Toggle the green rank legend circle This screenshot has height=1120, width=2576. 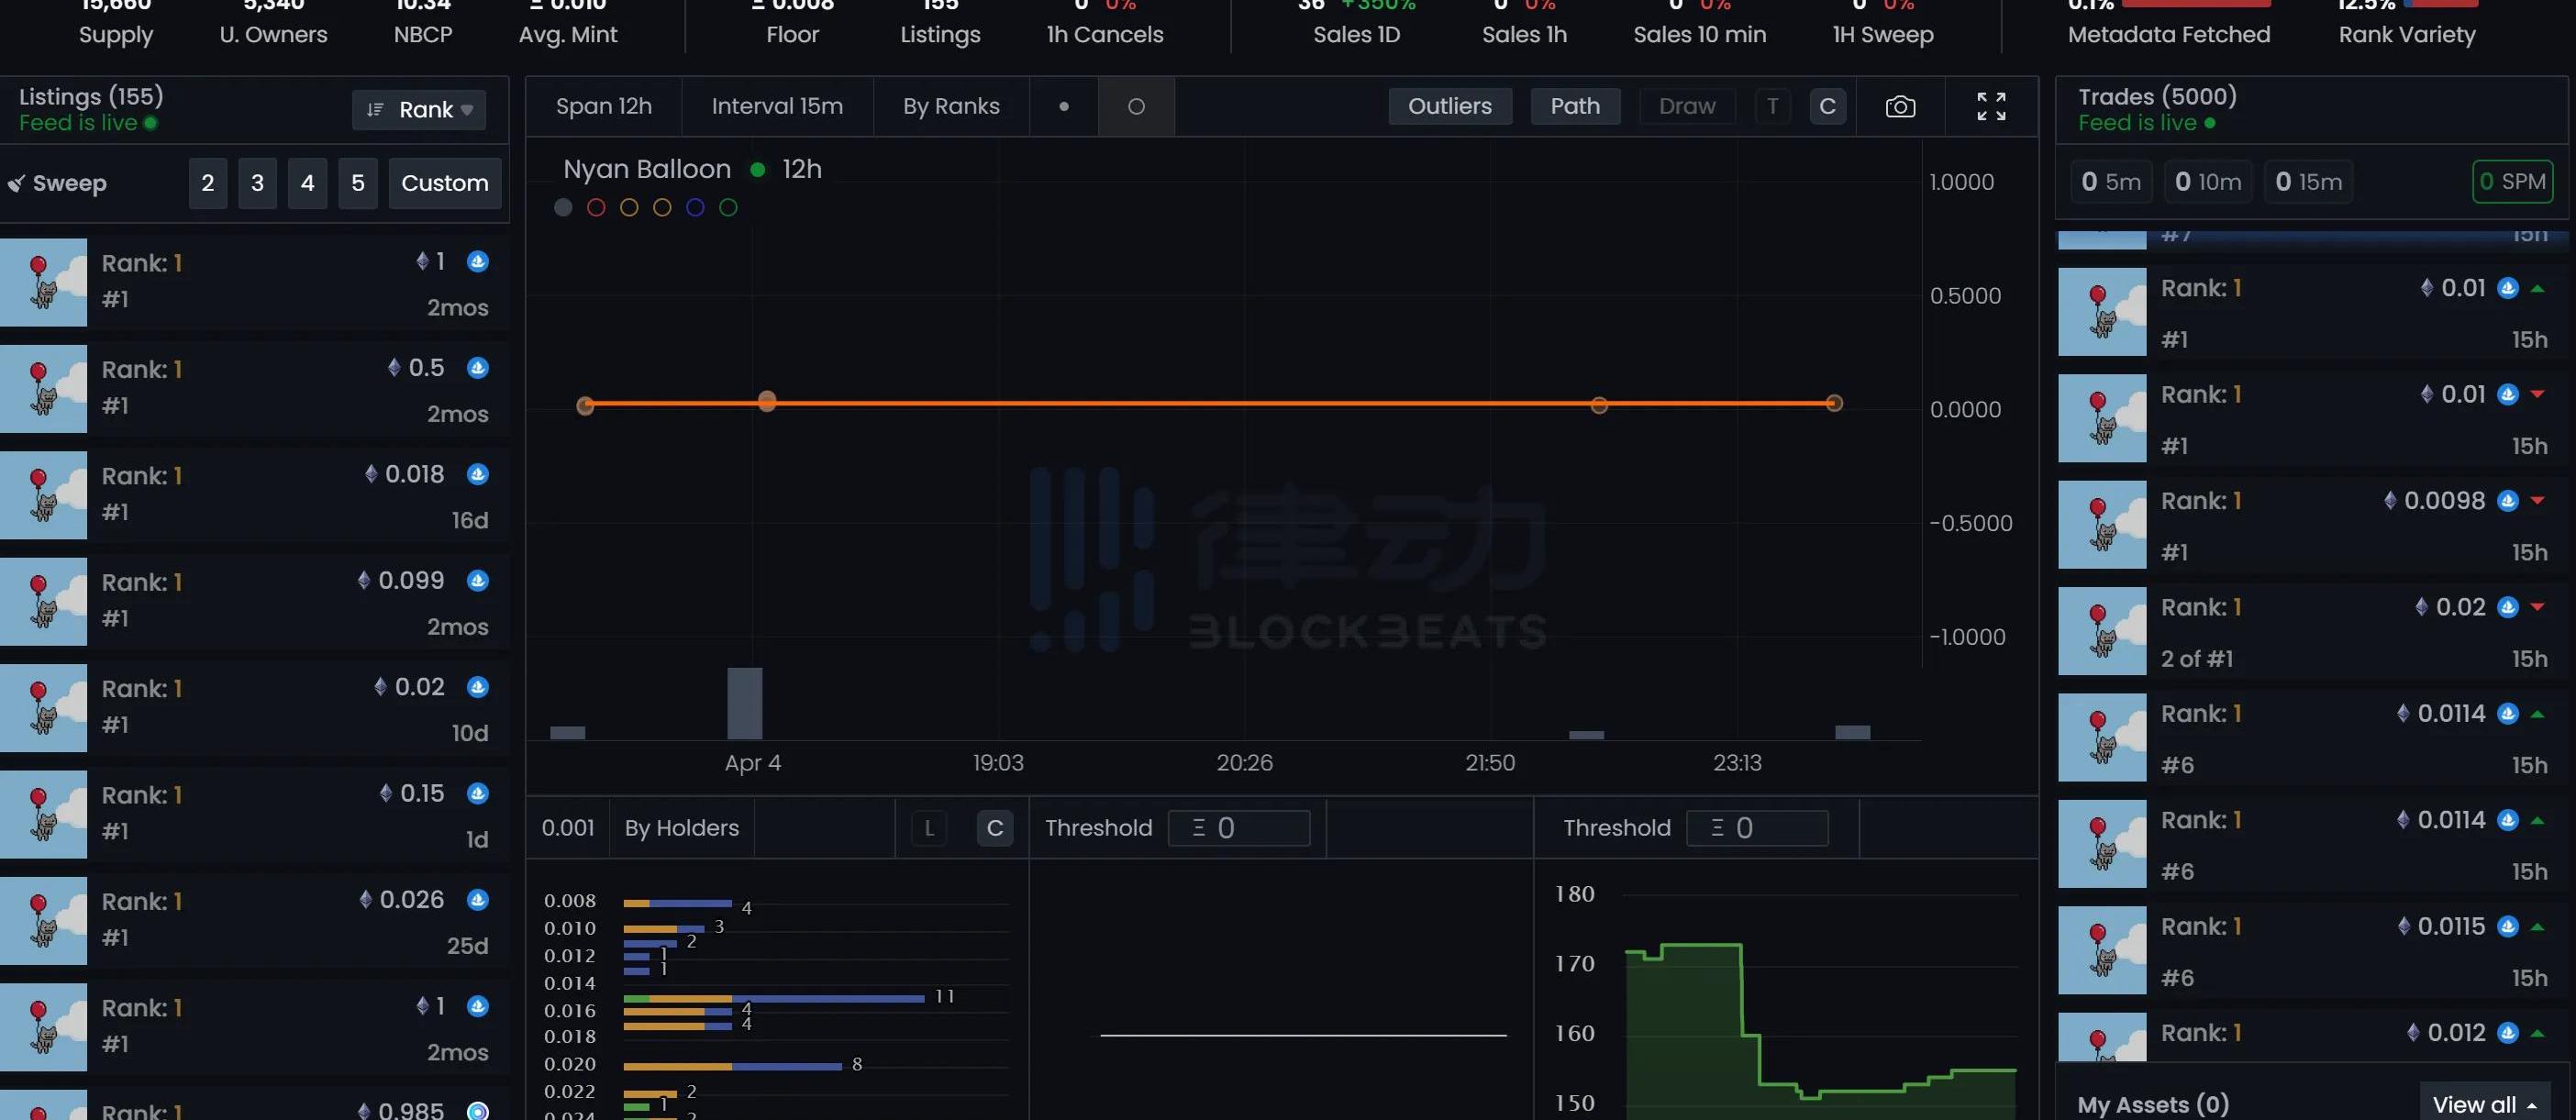728,207
